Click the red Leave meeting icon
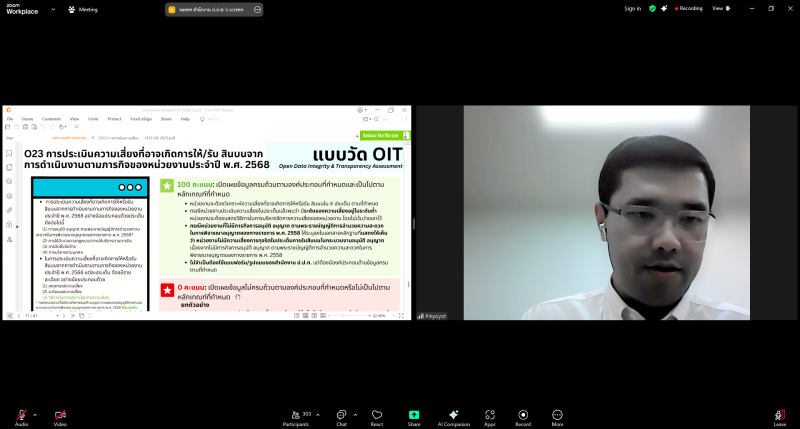The height and width of the screenshot is (429, 800). click(x=779, y=414)
